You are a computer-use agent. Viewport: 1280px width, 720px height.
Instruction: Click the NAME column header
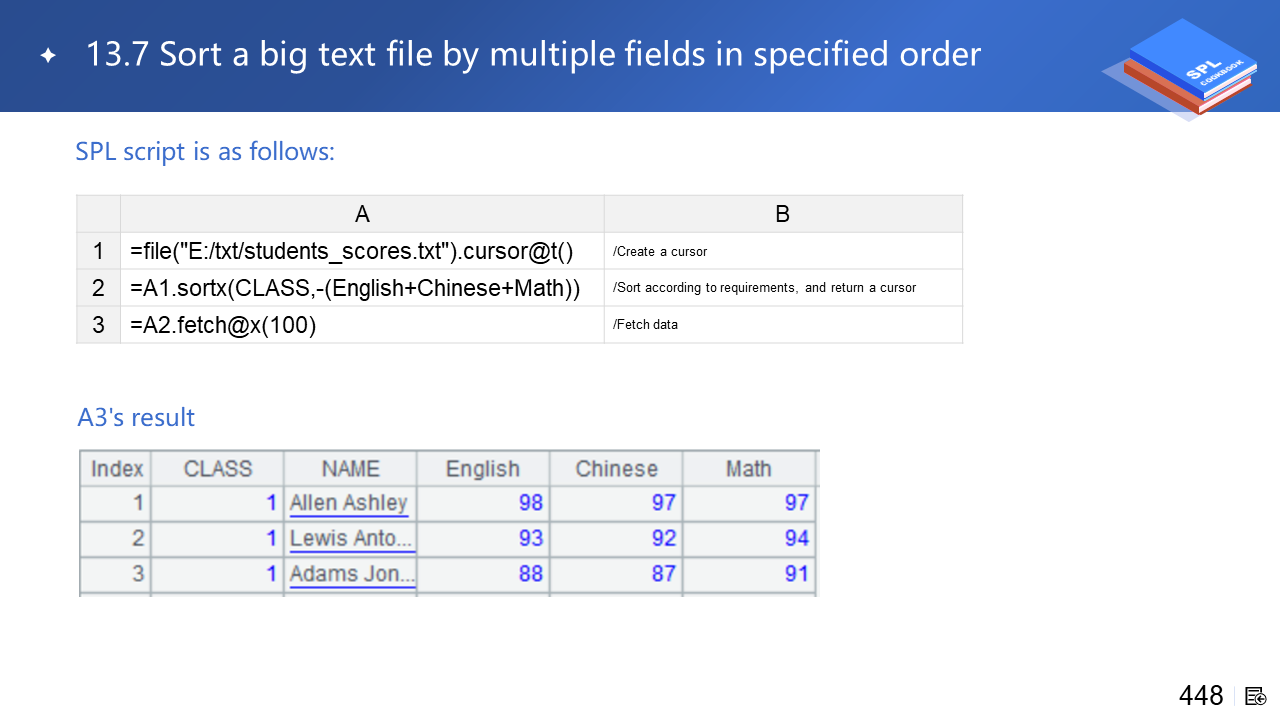[350, 469]
